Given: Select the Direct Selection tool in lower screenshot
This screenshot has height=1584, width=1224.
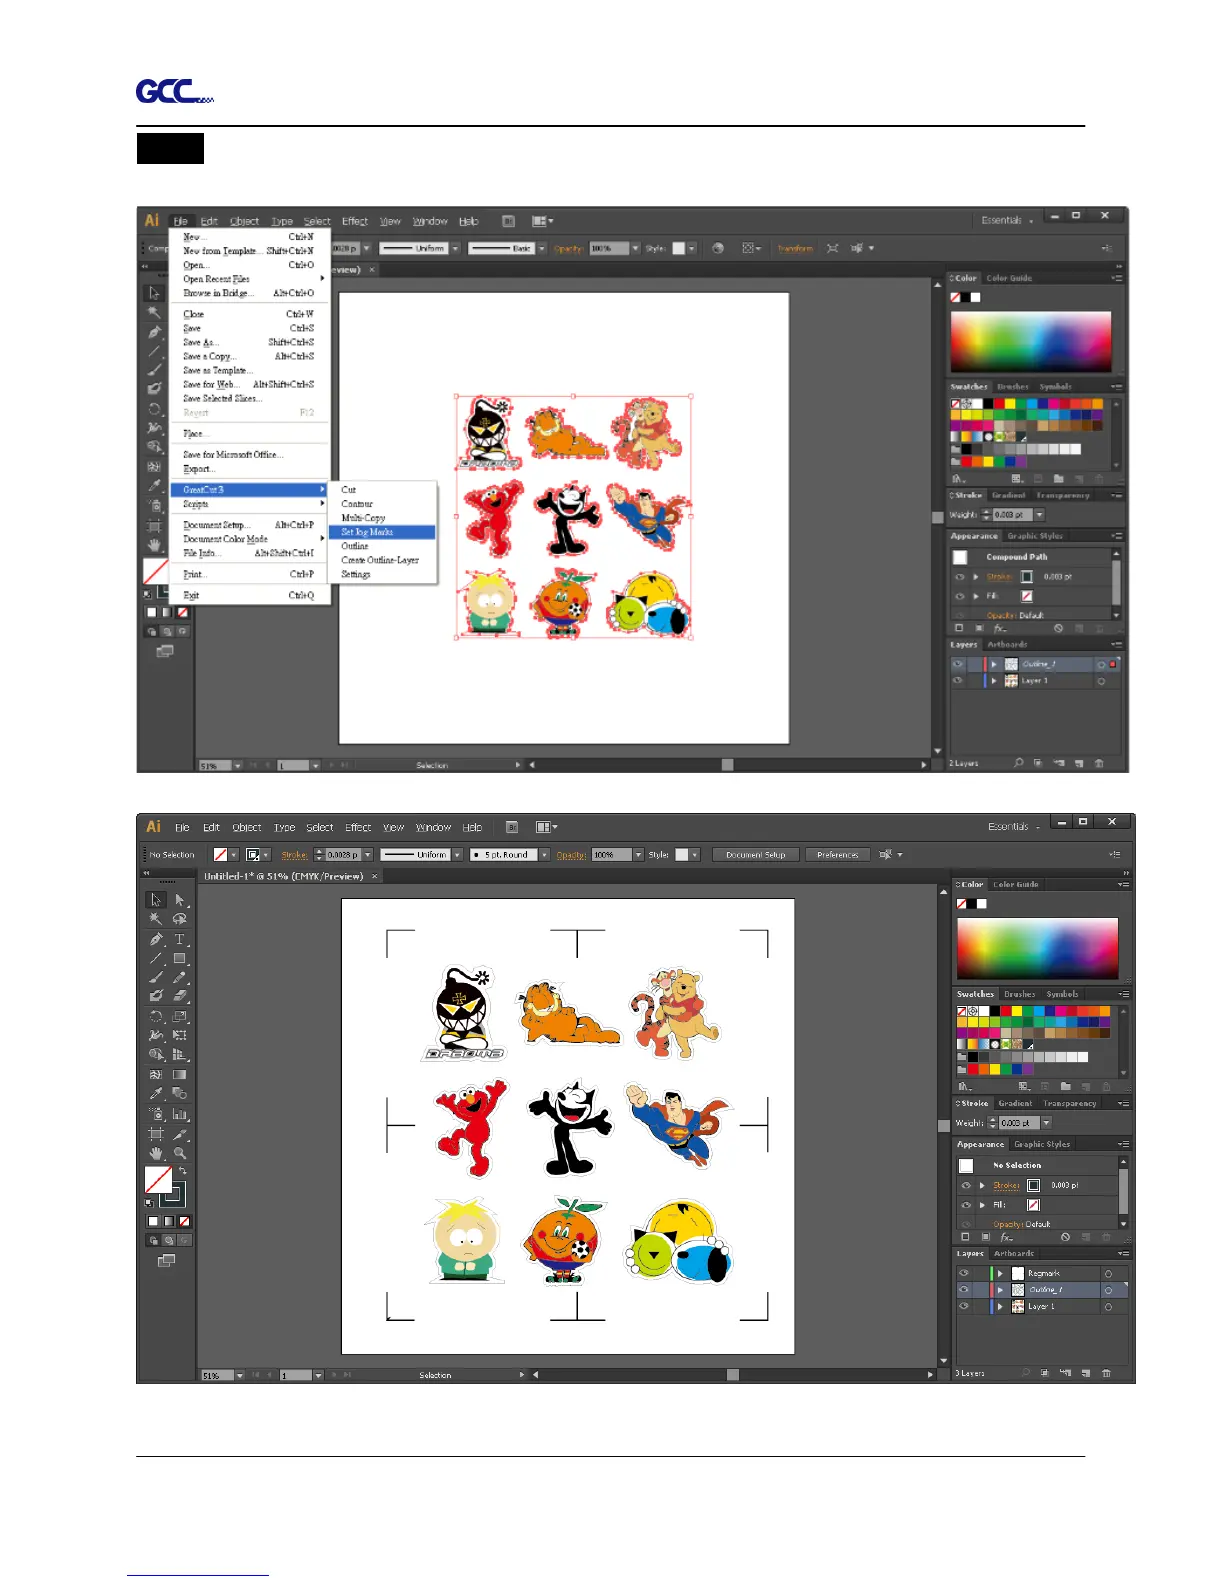Looking at the screenshot, I should pos(180,900).
